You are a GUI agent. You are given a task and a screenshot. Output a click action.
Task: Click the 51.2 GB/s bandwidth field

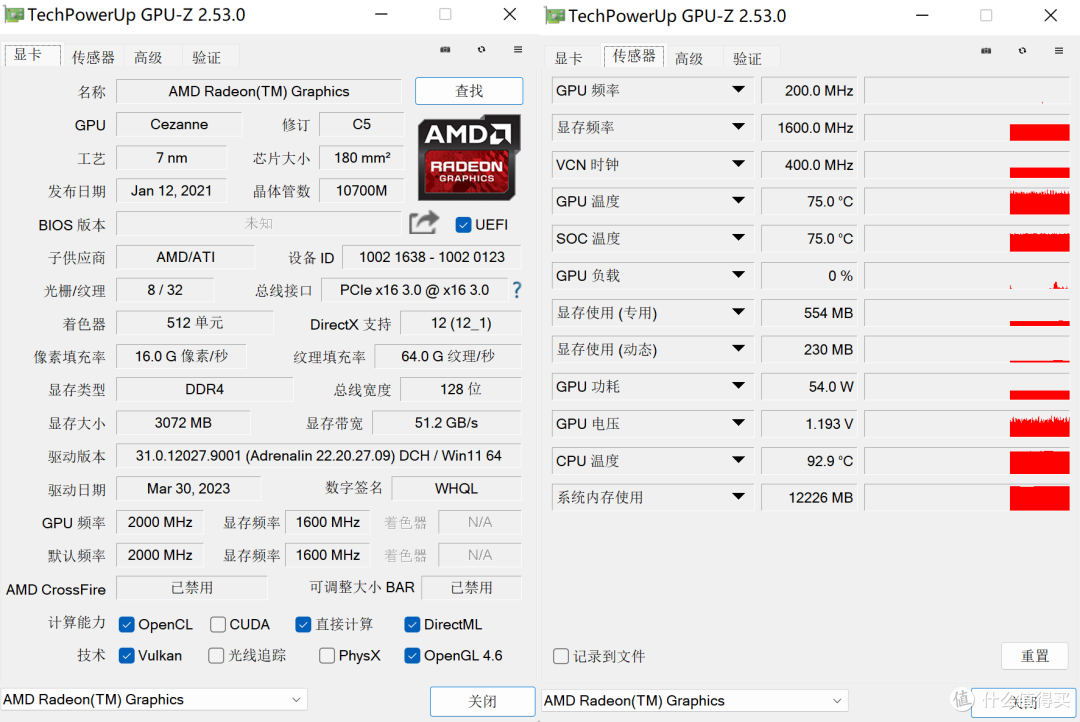coord(446,422)
